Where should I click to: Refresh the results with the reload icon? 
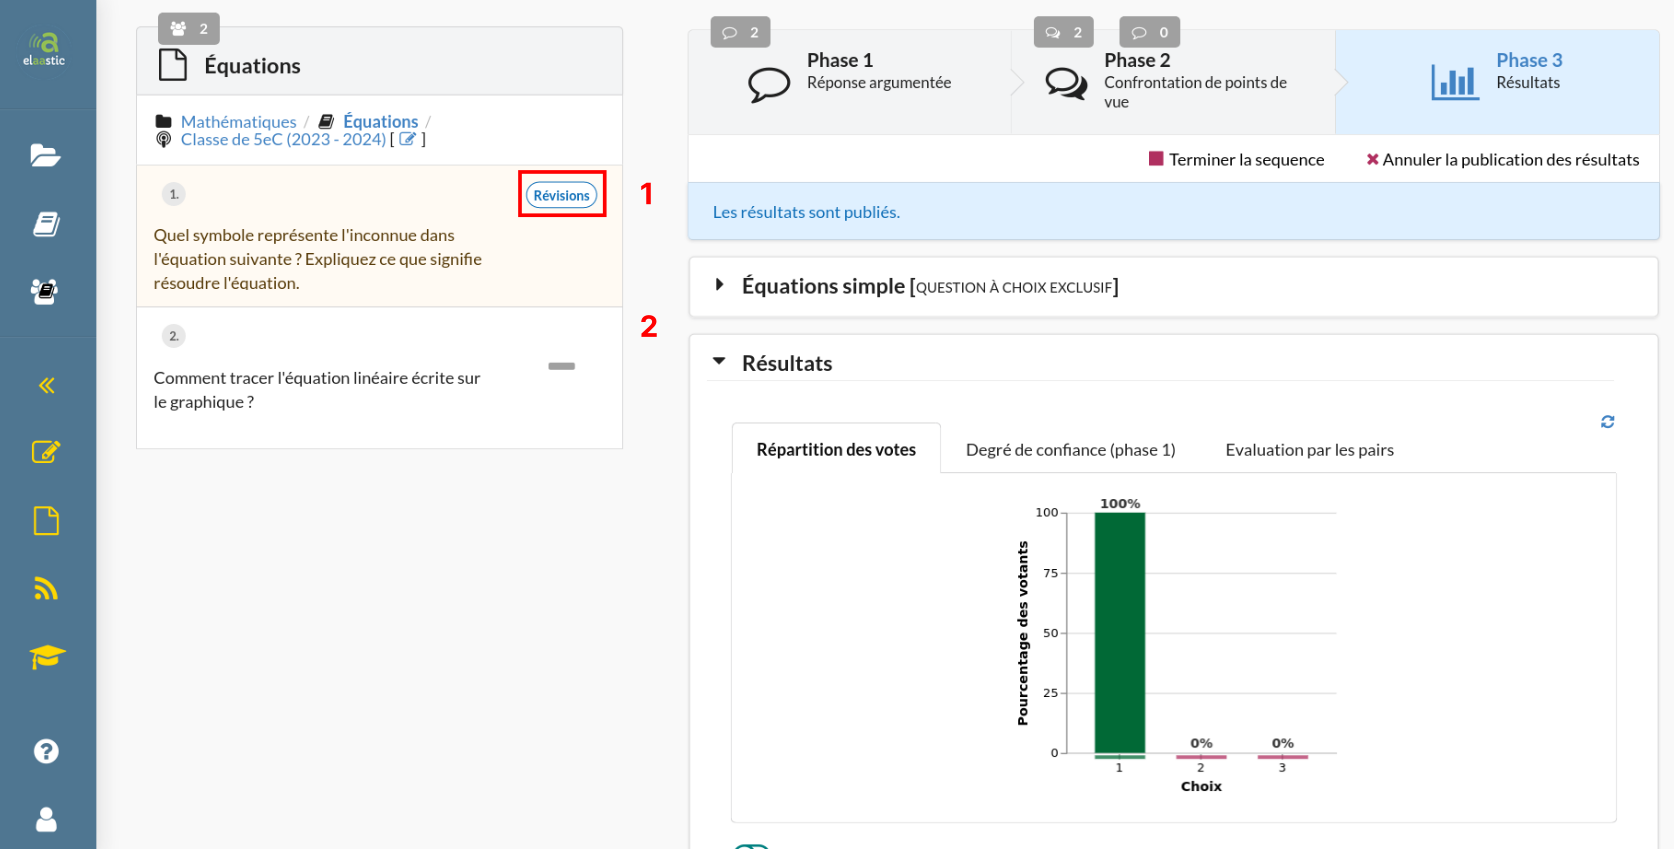pyautogui.click(x=1608, y=422)
